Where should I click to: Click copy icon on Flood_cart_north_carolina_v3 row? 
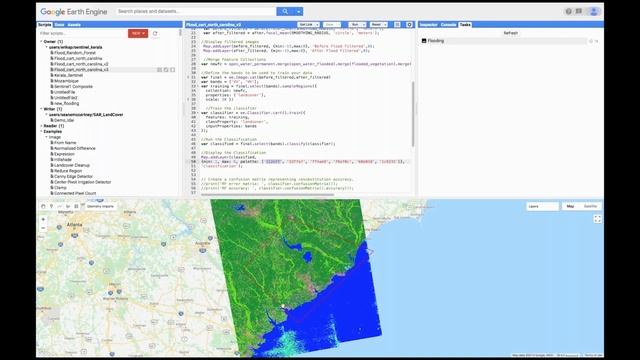tap(166, 70)
